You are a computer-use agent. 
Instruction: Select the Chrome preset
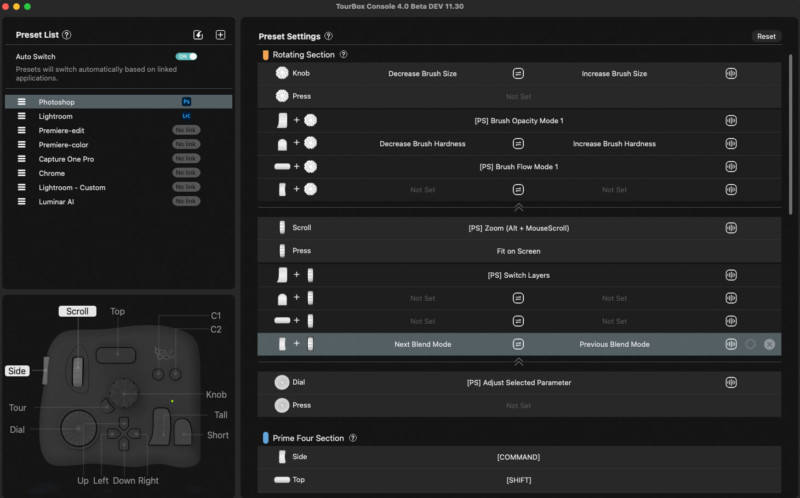(x=118, y=173)
